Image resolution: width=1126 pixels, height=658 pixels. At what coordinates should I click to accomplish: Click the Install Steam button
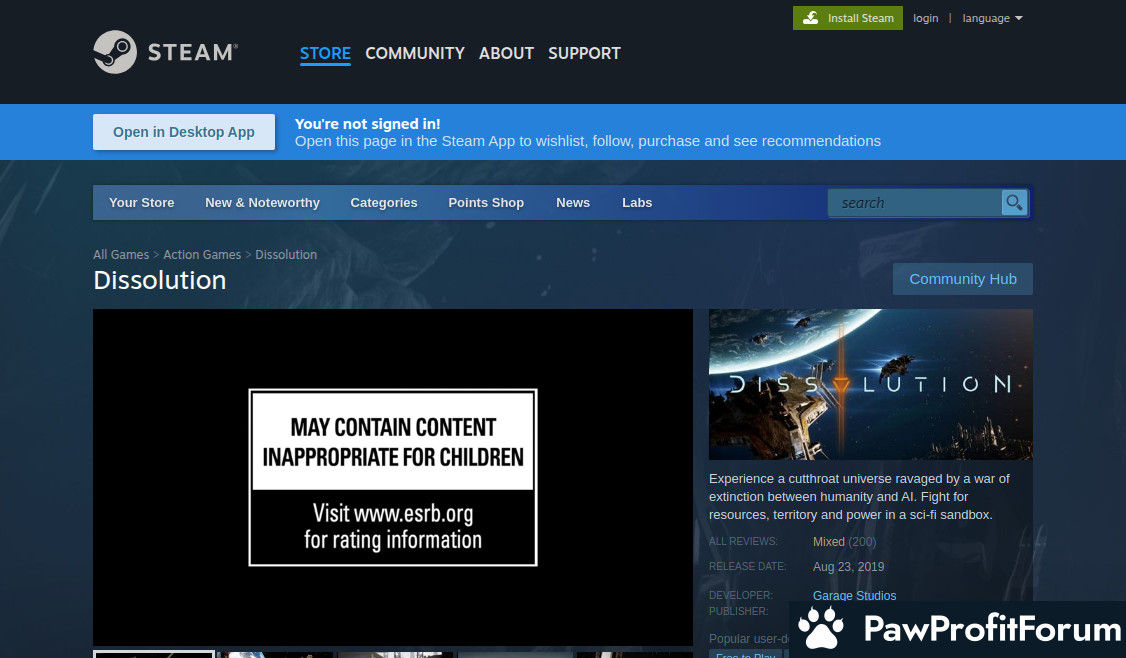point(847,18)
